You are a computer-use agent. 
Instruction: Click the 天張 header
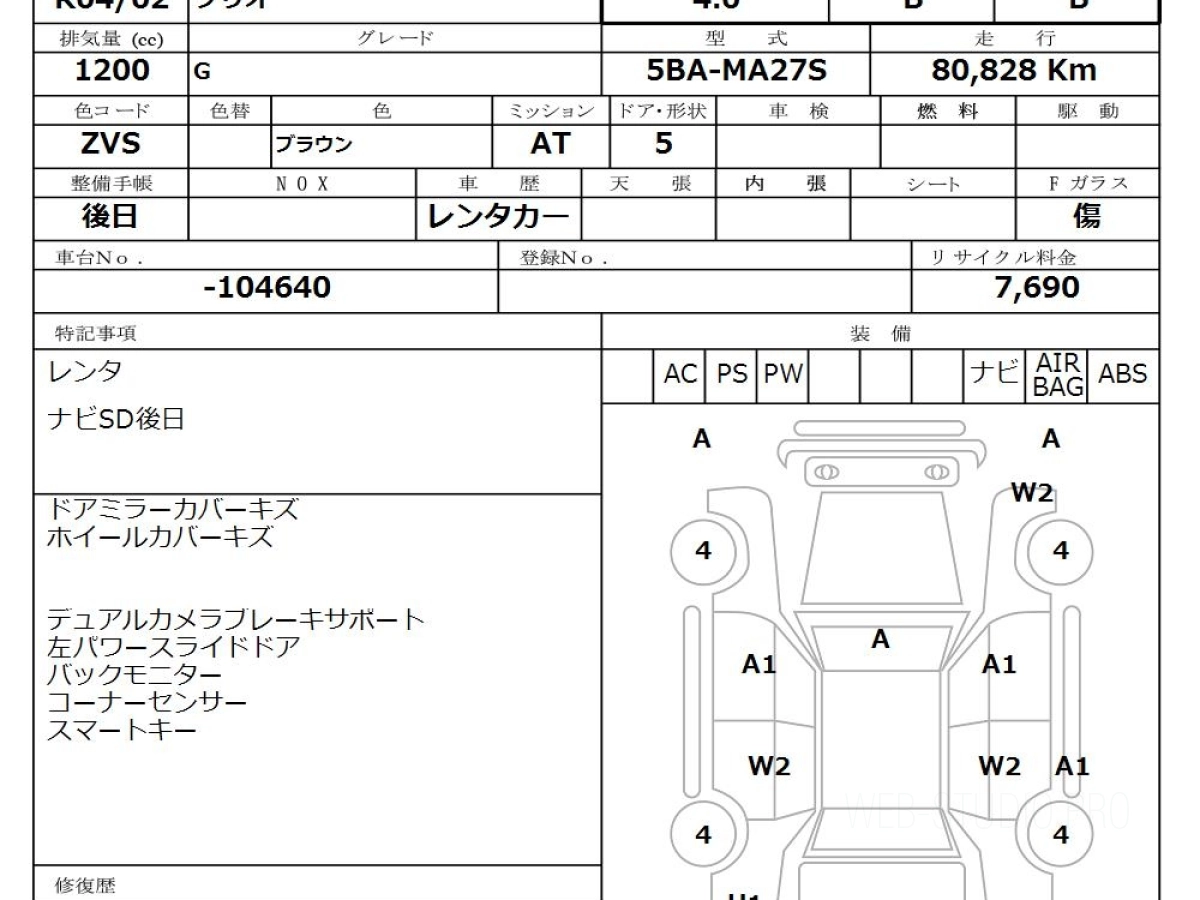[x=651, y=184]
